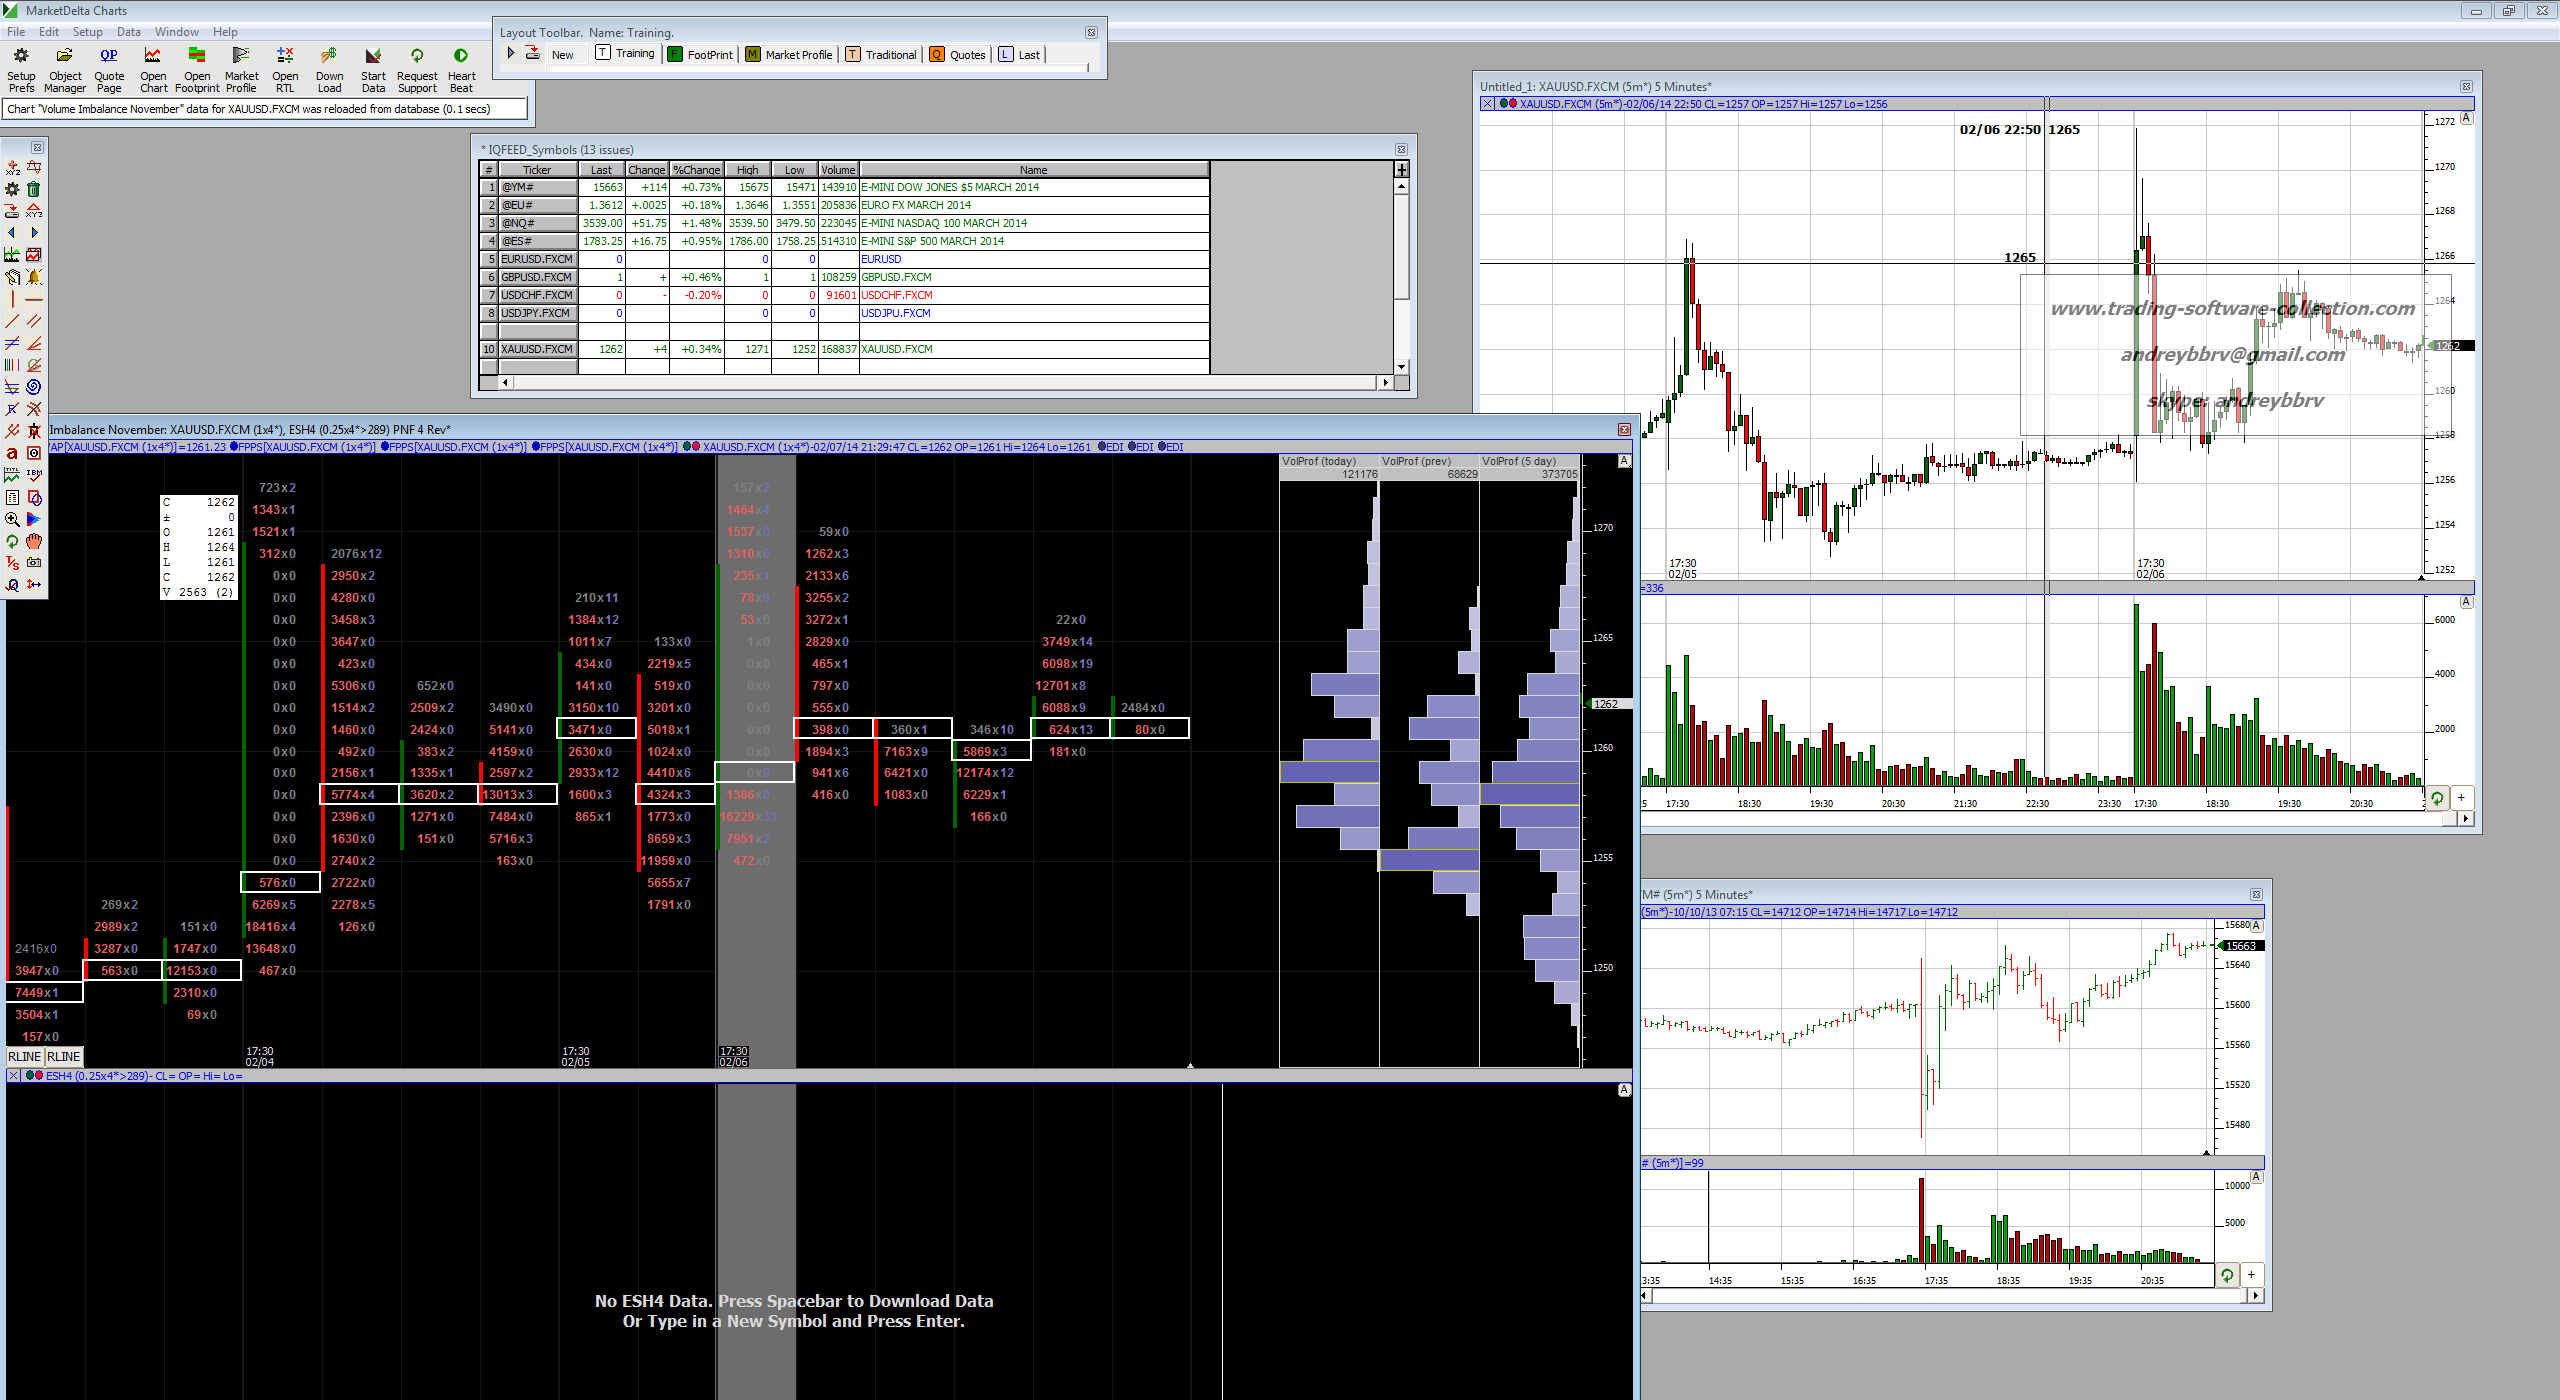The image size is (2560, 1400).
Task: Expand quote page with plus button
Action: 1401,170
